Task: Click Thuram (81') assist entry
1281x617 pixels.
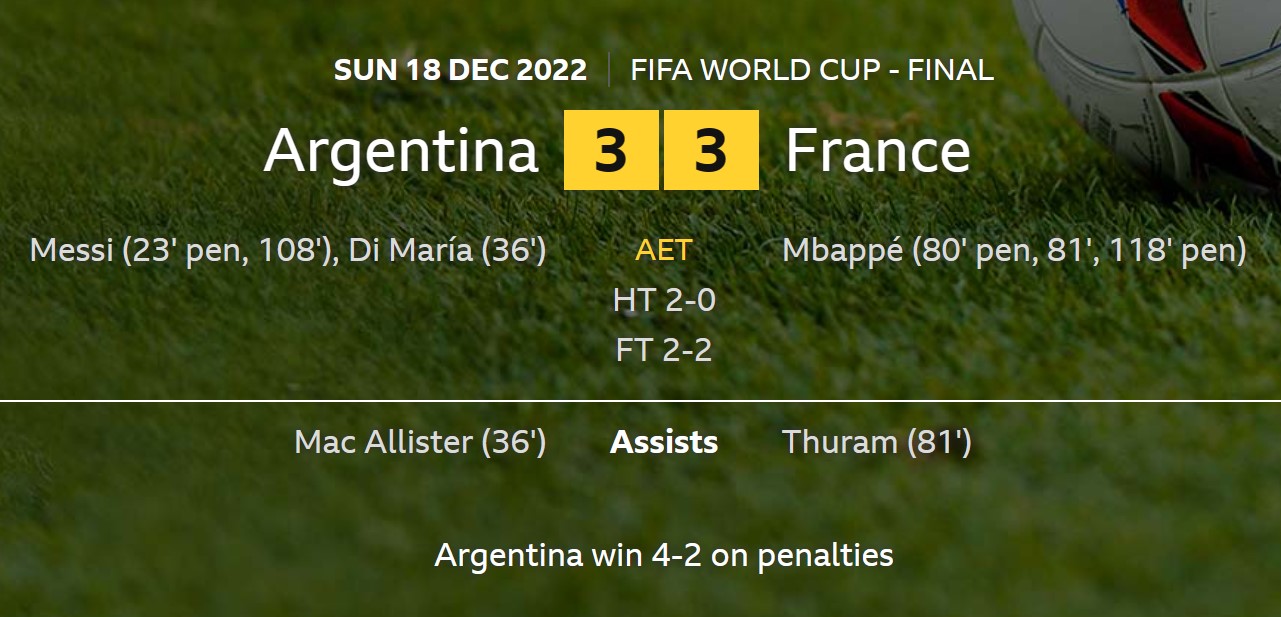Action: click(x=877, y=442)
